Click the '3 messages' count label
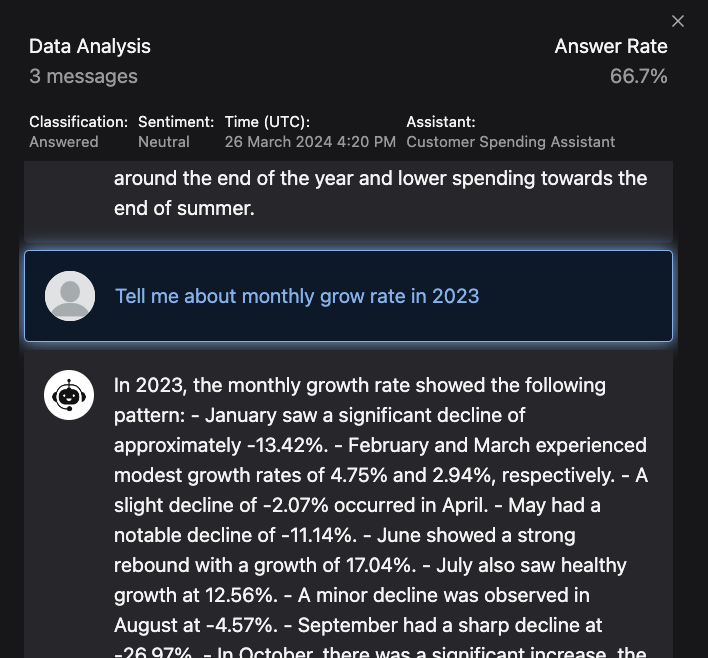 point(83,76)
